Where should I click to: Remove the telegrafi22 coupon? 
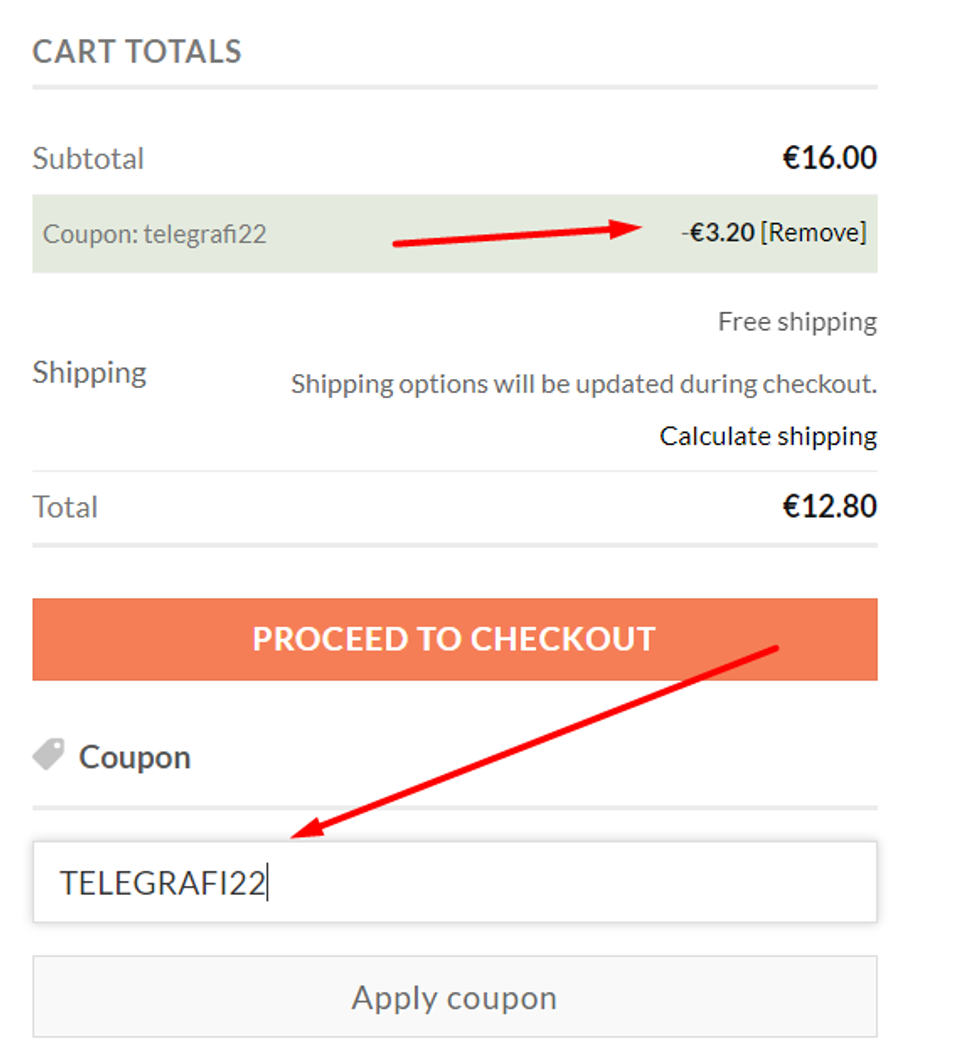point(813,233)
